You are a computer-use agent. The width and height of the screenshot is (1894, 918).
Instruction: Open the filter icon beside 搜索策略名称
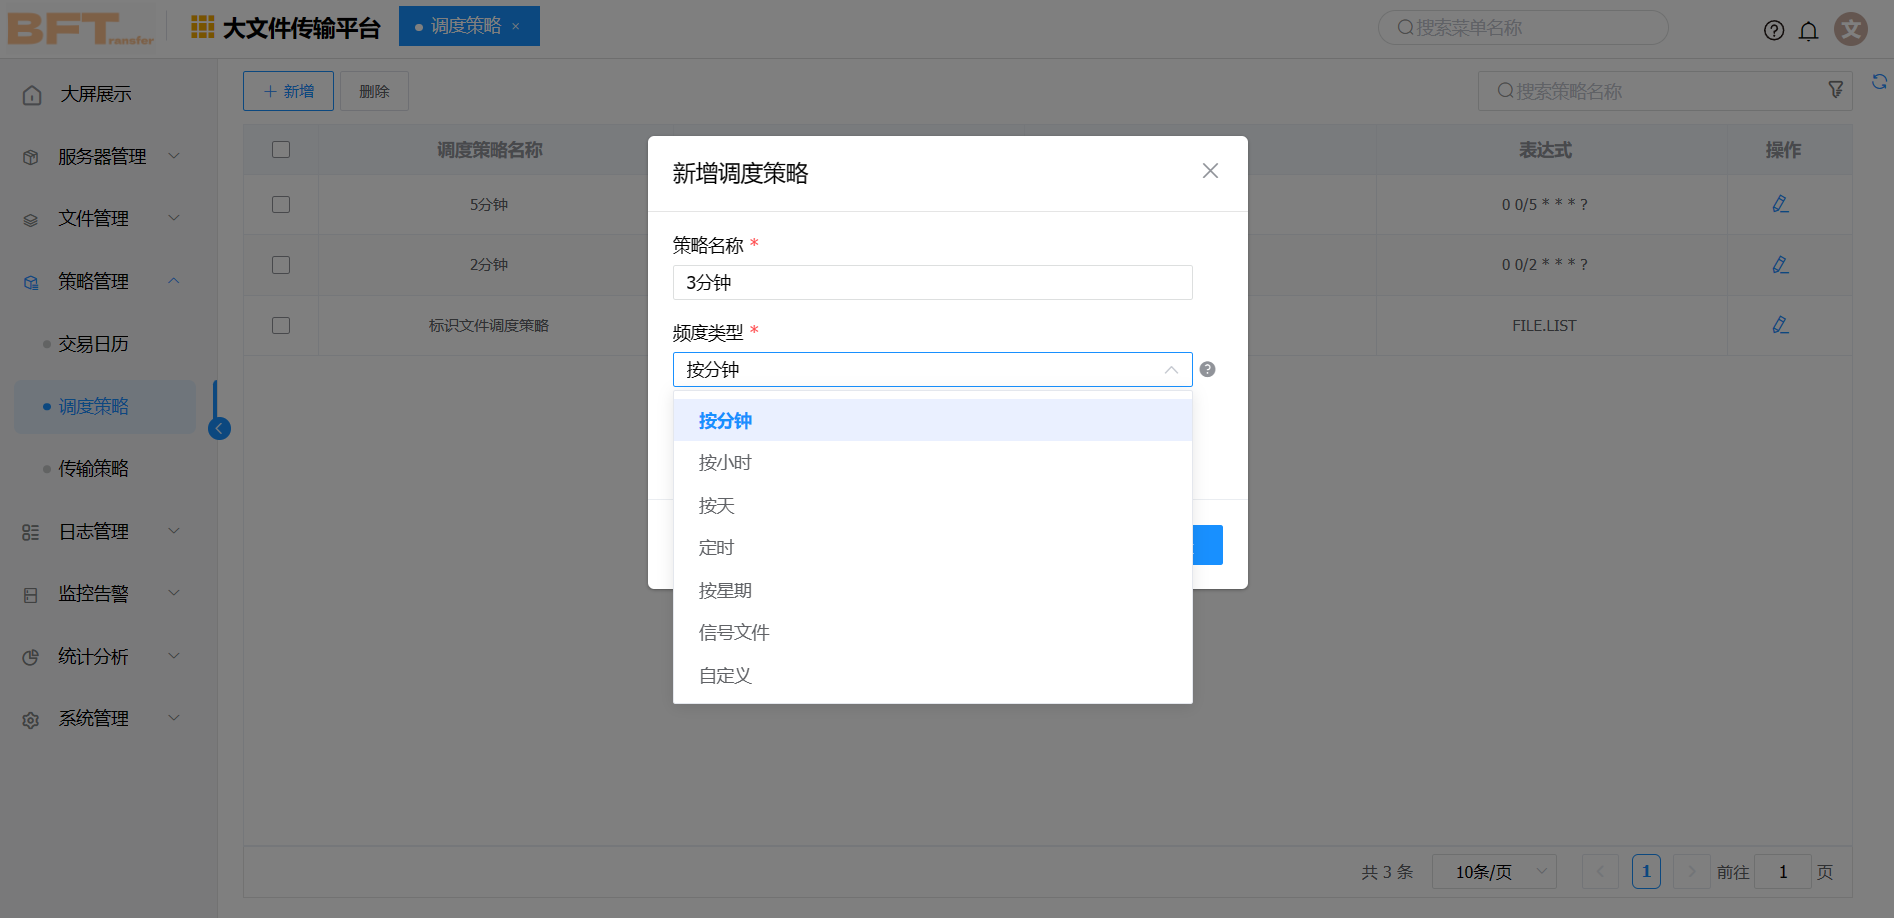click(x=1836, y=90)
